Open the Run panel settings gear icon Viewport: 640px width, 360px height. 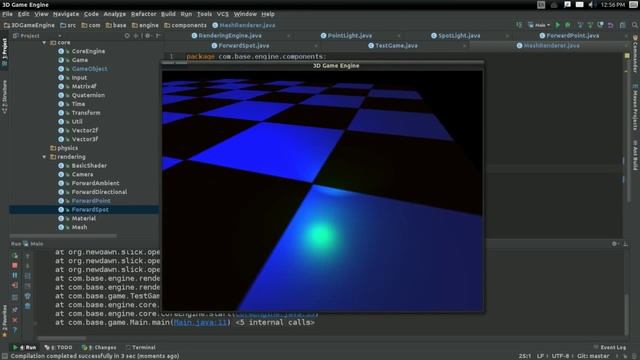click(x=614, y=244)
